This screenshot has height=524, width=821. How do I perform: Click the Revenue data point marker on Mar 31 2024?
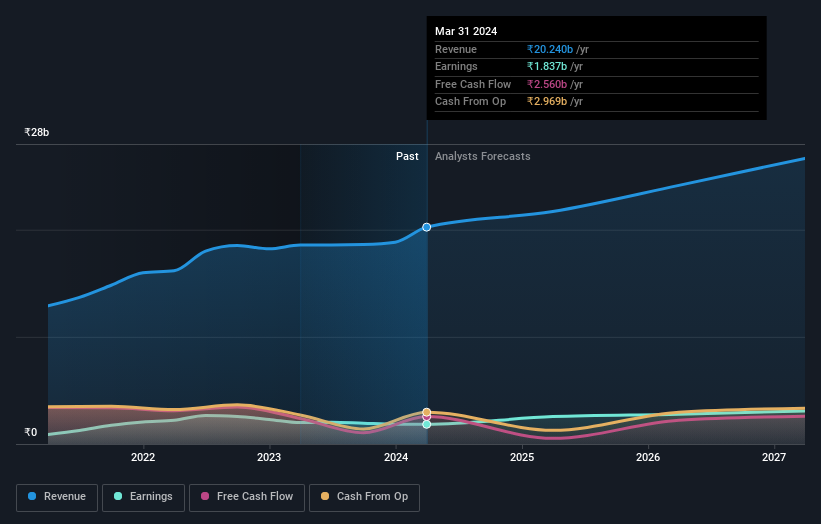pyautogui.click(x=427, y=227)
